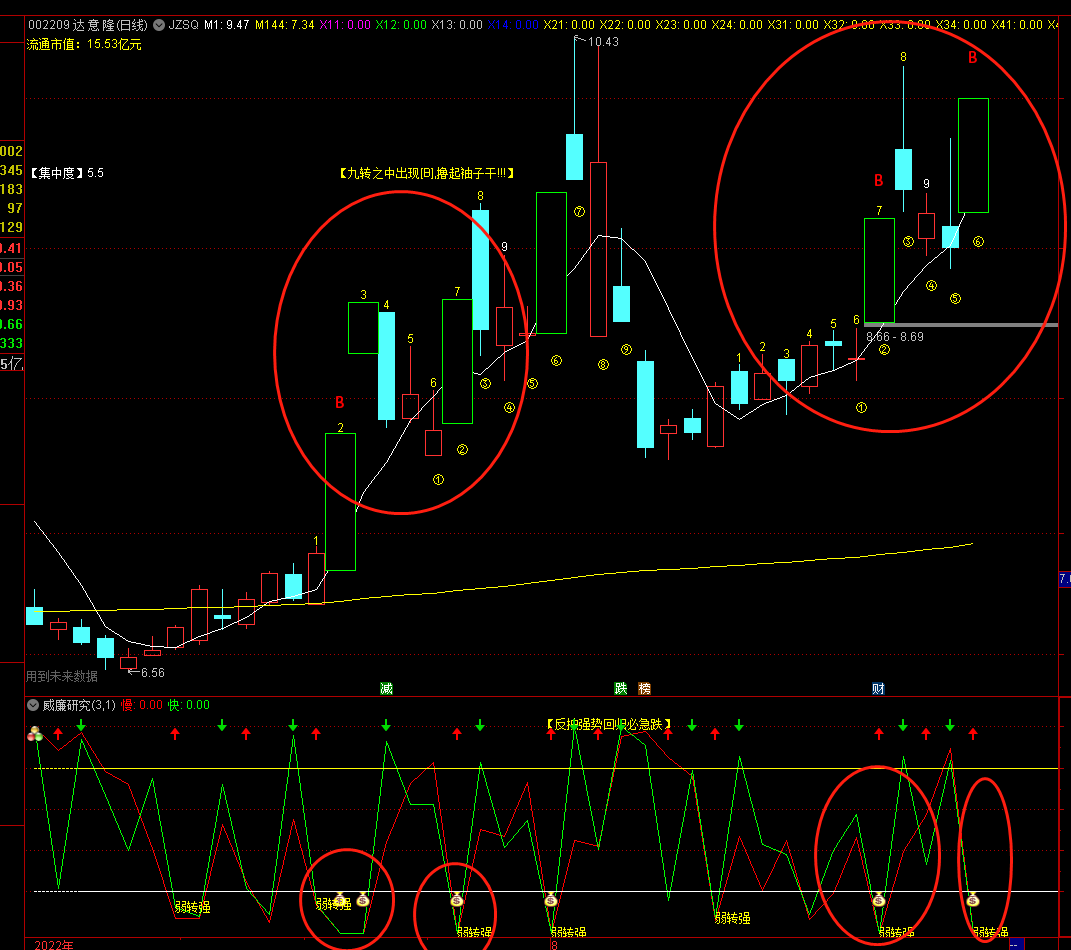Click the 流通市值: 15.53亿元 label

pyautogui.click(x=84, y=44)
